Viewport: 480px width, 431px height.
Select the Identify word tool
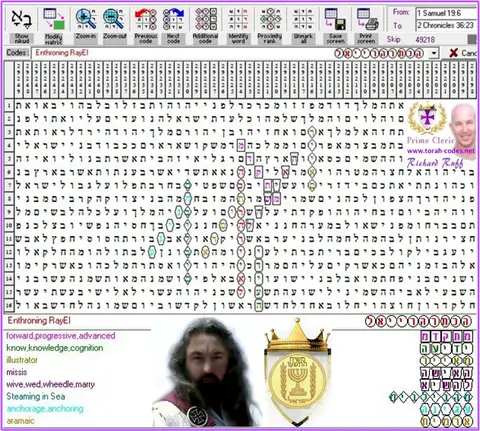238,19
